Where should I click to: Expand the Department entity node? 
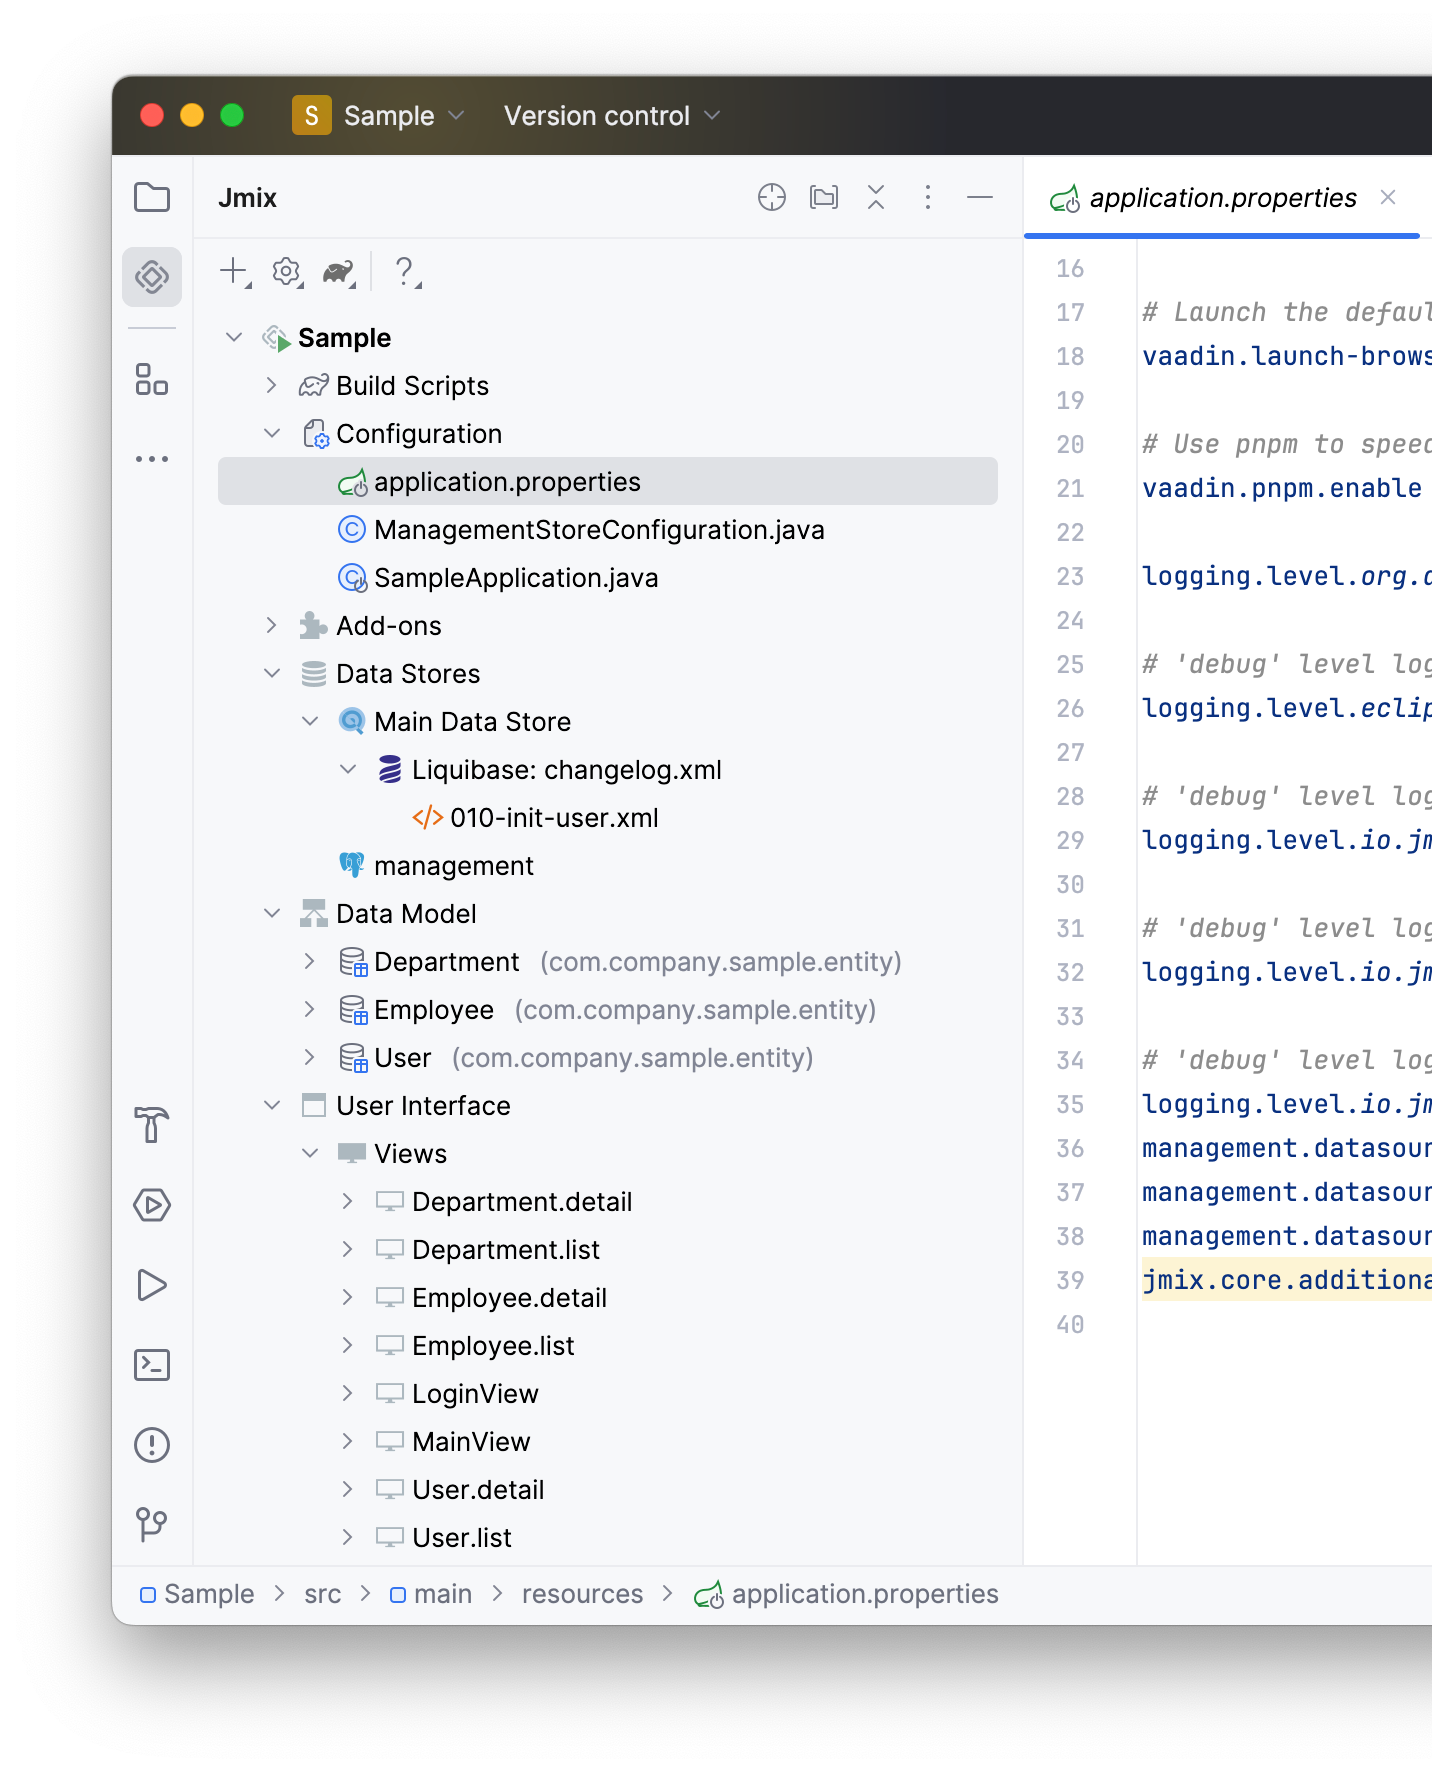(310, 961)
